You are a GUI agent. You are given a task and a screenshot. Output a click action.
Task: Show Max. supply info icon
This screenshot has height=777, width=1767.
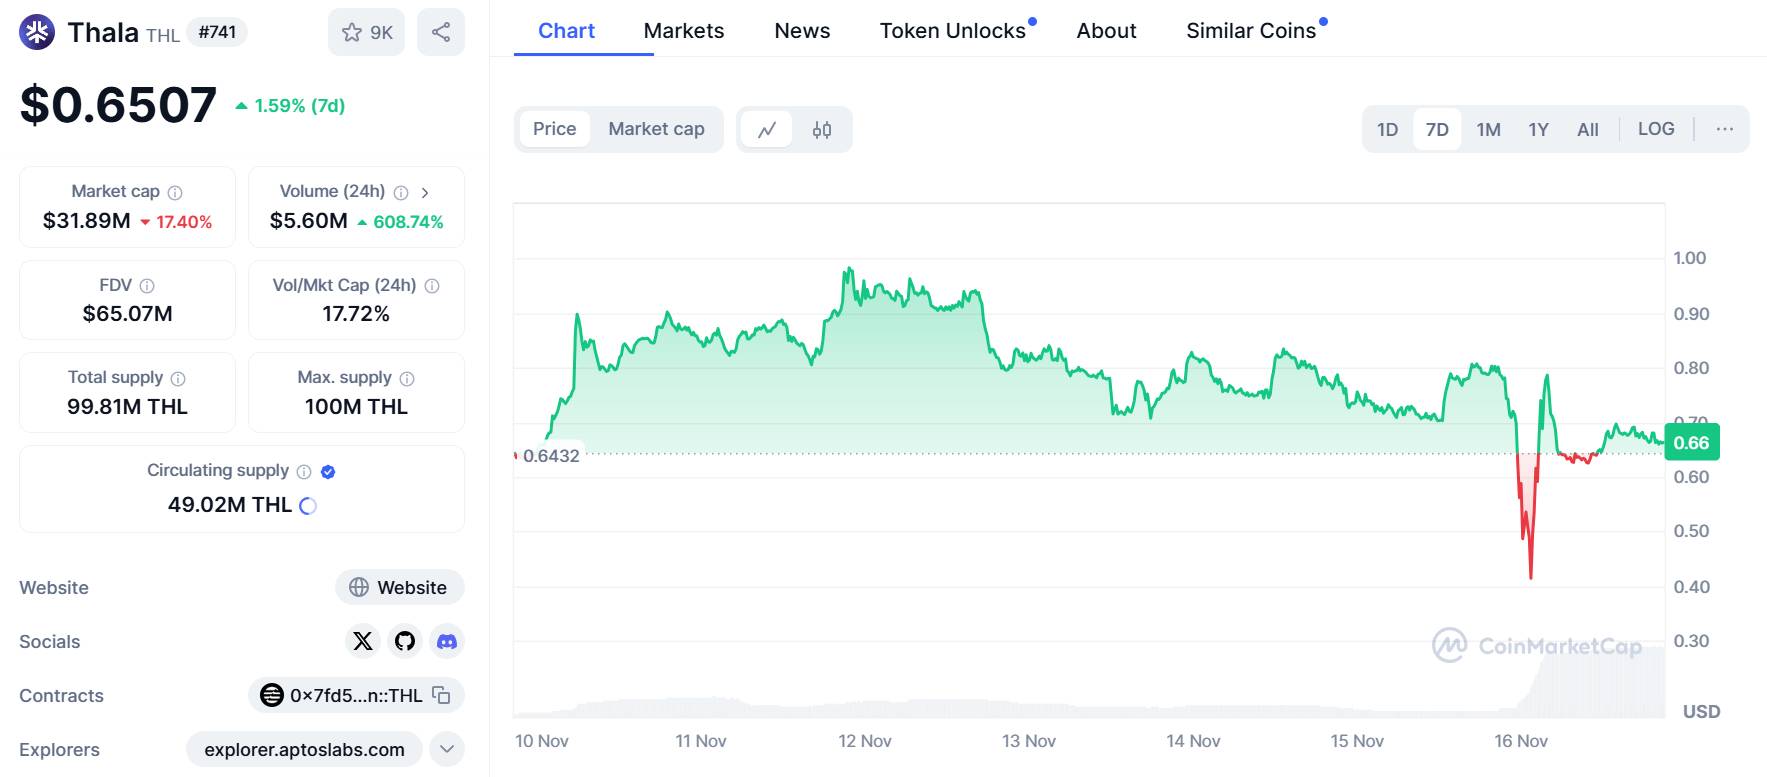(407, 378)
